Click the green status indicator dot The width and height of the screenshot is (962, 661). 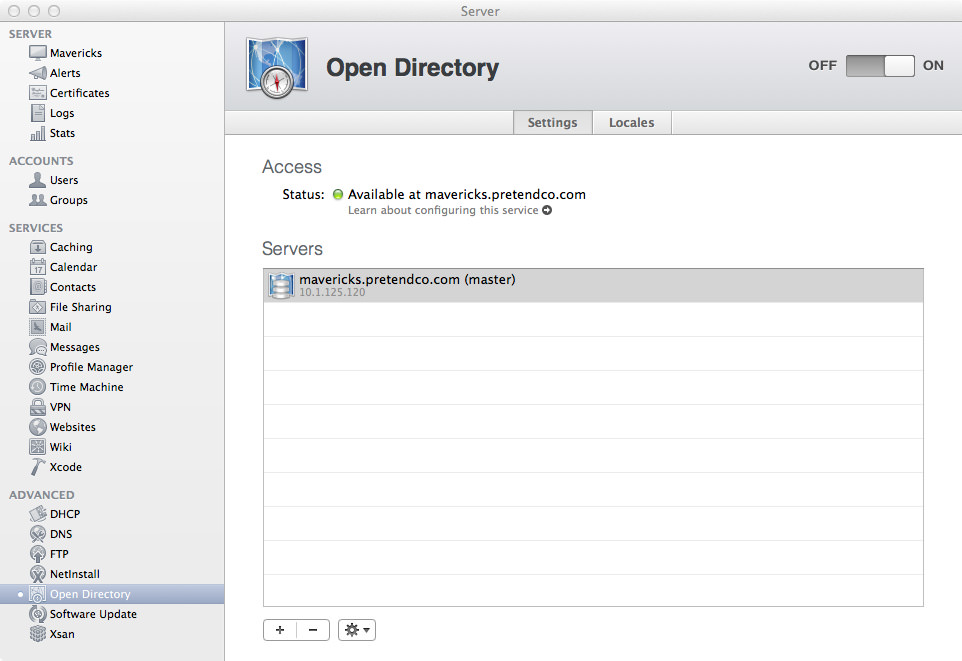tap(337, 195)
